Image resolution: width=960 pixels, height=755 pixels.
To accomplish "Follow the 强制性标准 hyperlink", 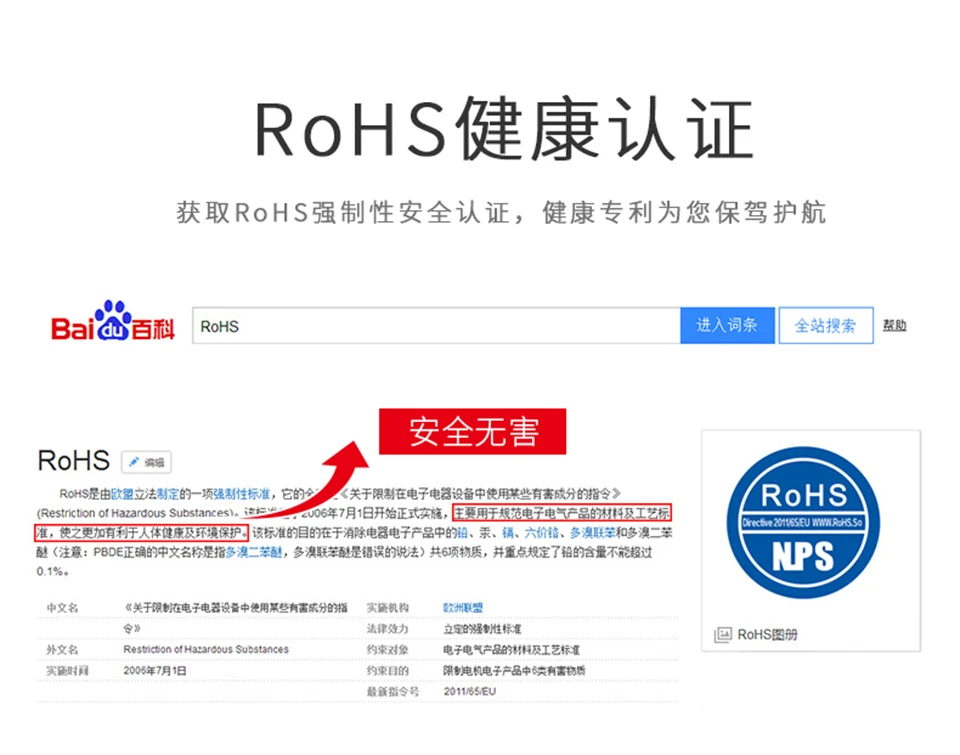I will [x=241, y=494].
